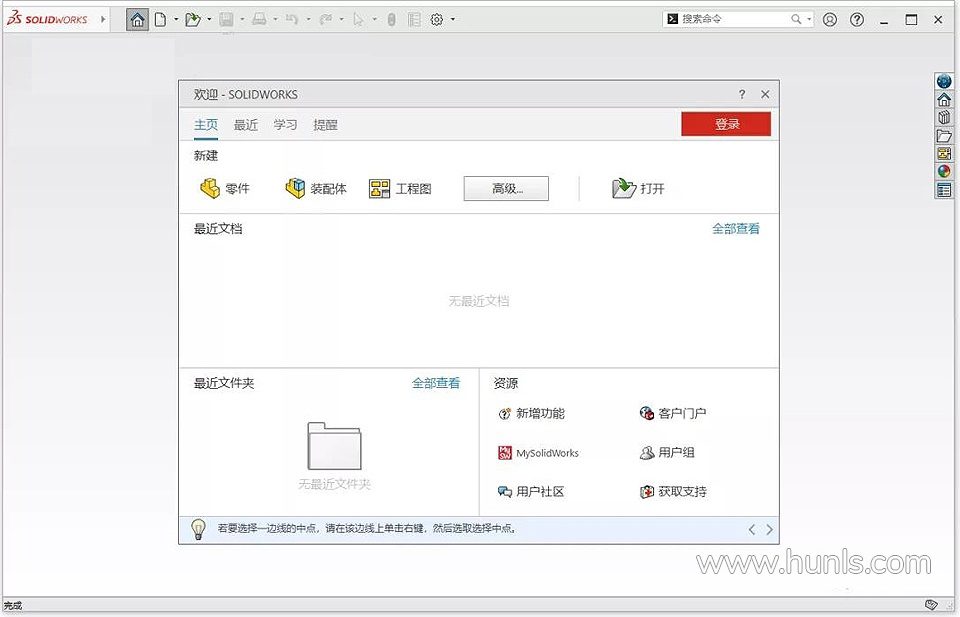Screen dimensions: 960x617
Task: Click the 打开 open file button
Action: (x=638, y=189)
